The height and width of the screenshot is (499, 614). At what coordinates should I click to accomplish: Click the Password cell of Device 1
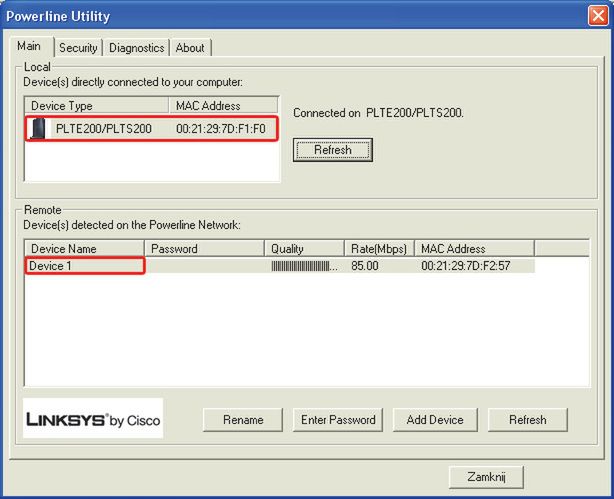tap(205, 266)
